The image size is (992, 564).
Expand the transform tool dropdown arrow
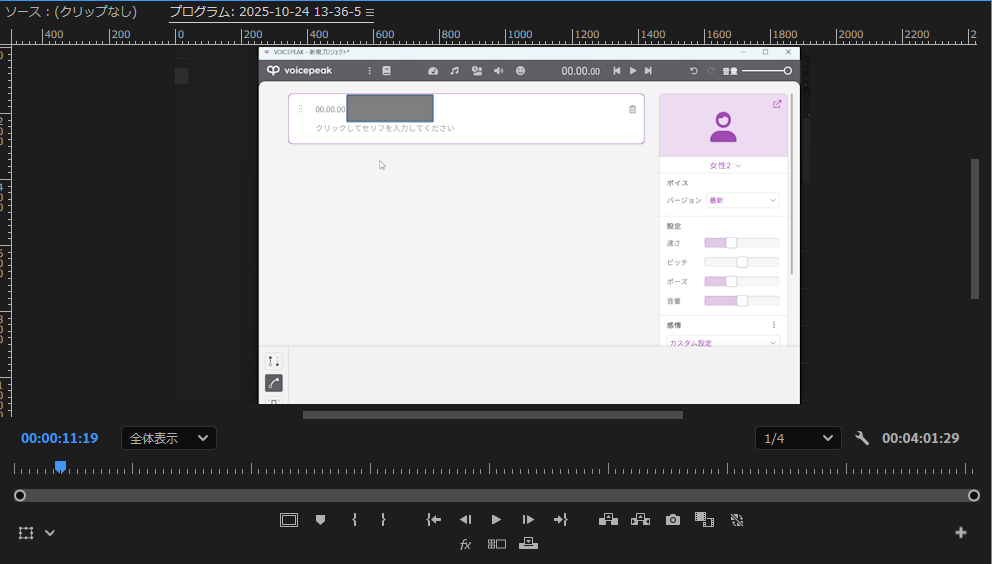[50, 533]
